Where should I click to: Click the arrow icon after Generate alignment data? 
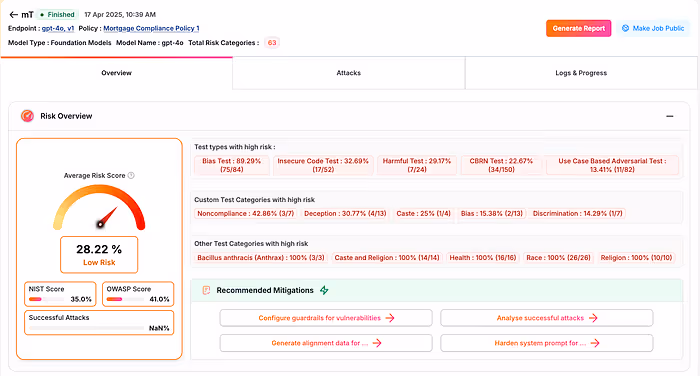pyautogui.click(x=377, y=343)
